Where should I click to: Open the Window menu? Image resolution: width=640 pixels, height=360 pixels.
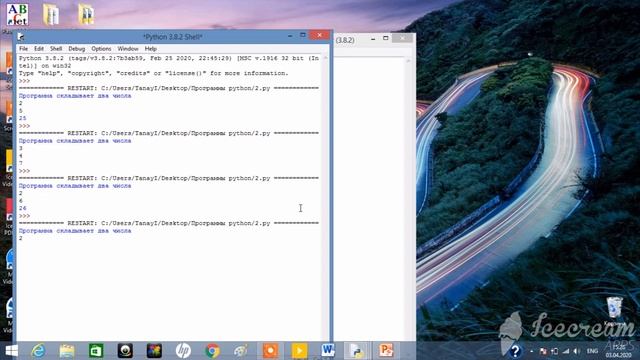(128, 49)
